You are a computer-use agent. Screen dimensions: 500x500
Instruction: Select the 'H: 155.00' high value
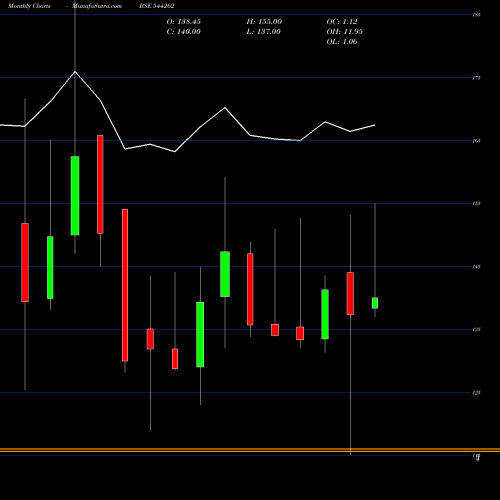[264, 22]
